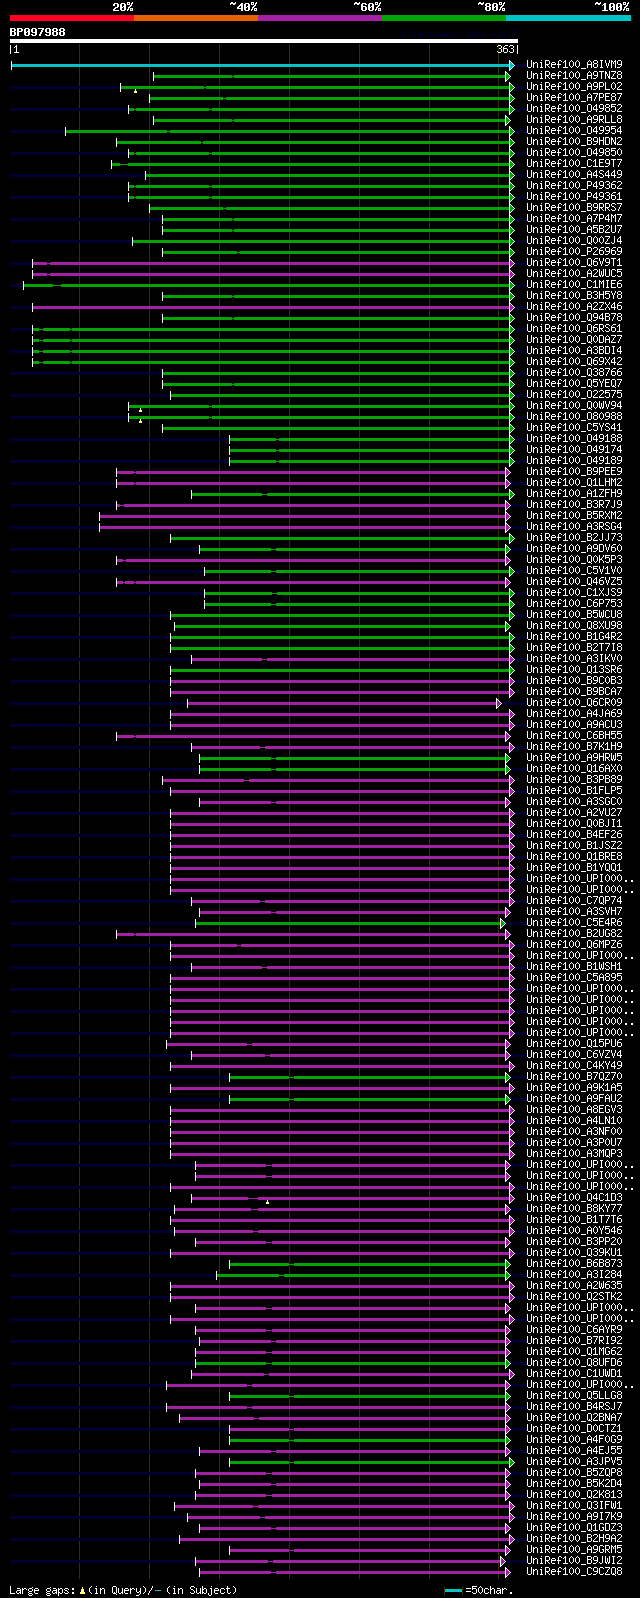
Task: Open UniRef100_Q6CR09 label
Action: click(x=574, y=703)
